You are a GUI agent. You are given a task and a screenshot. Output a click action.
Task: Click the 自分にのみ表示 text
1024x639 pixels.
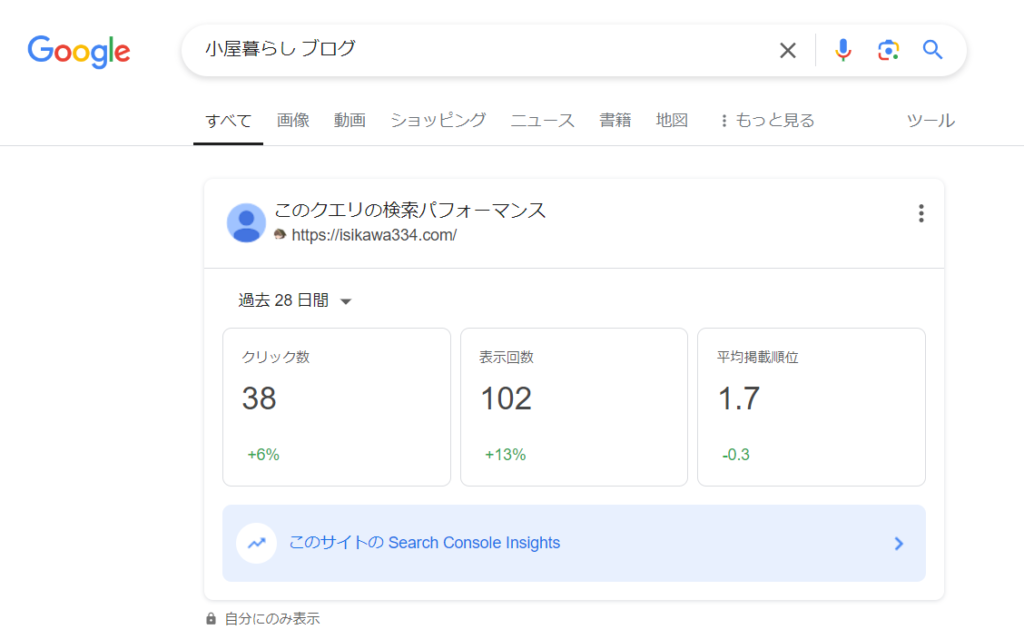pos(272,618)
